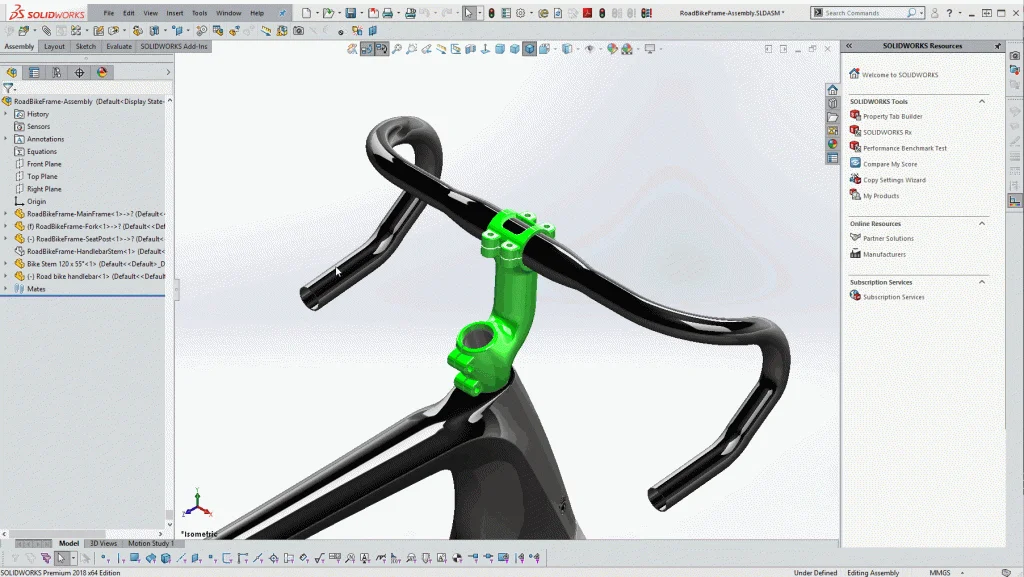Open SOLIDWORKS Rx link
The image size is (1024, 577).
[x=887, y=132]
